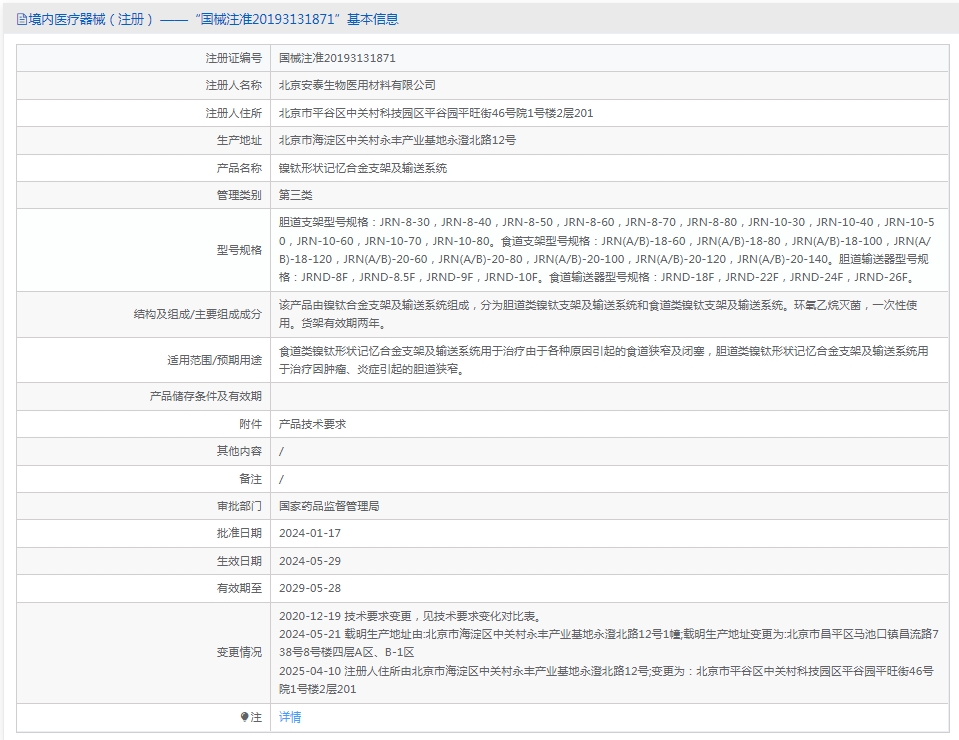959x740 pixels.
Task: Click the 产品技术要求 attachment text
Action: coord(312,424)
